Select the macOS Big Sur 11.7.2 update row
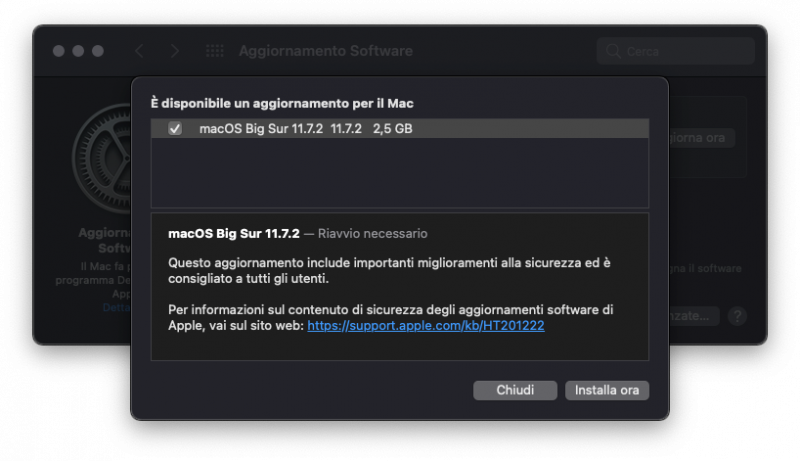This screenshot has height=461, width=800. coord(400,129)
